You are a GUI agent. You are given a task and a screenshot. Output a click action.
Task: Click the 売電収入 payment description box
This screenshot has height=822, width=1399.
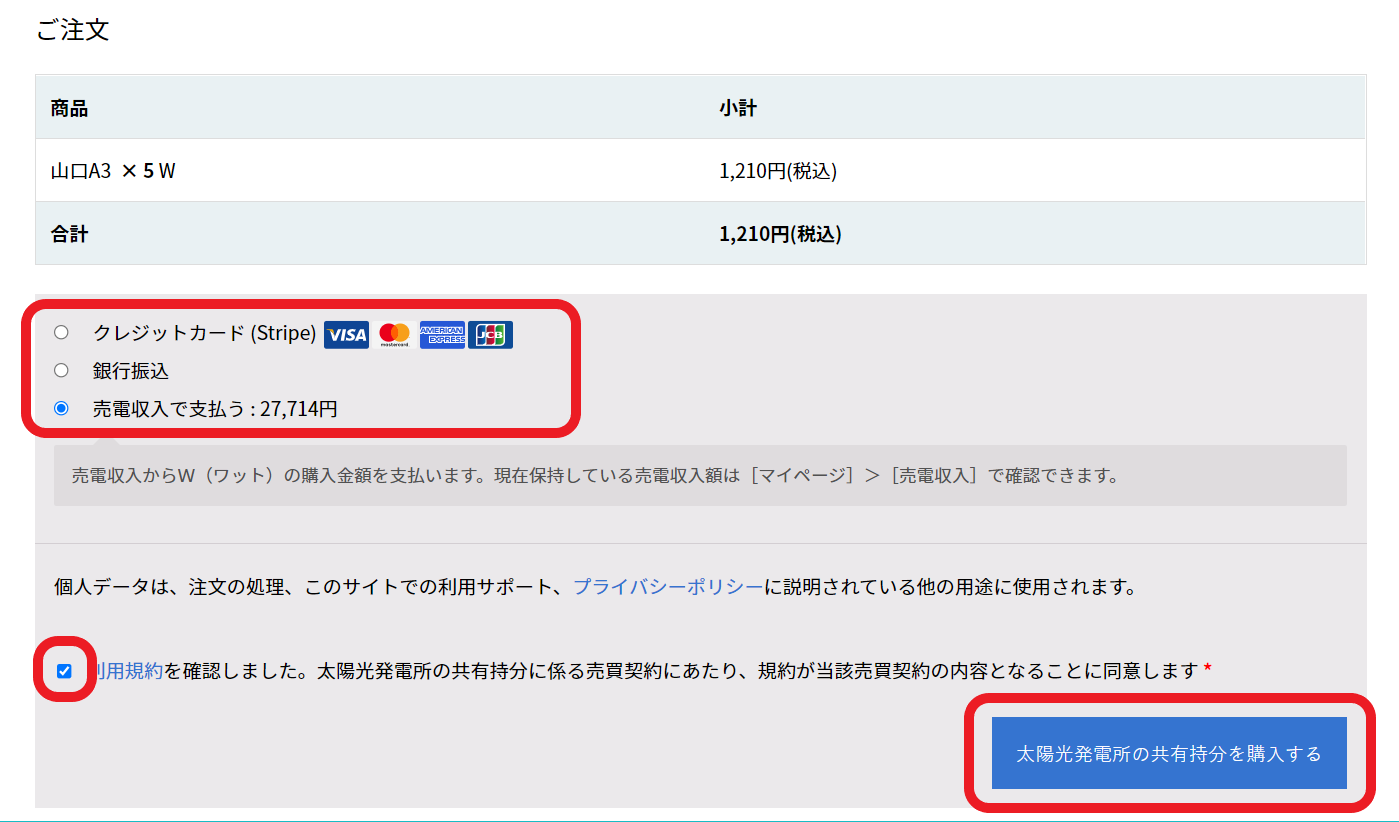click(x=700, y=476)
